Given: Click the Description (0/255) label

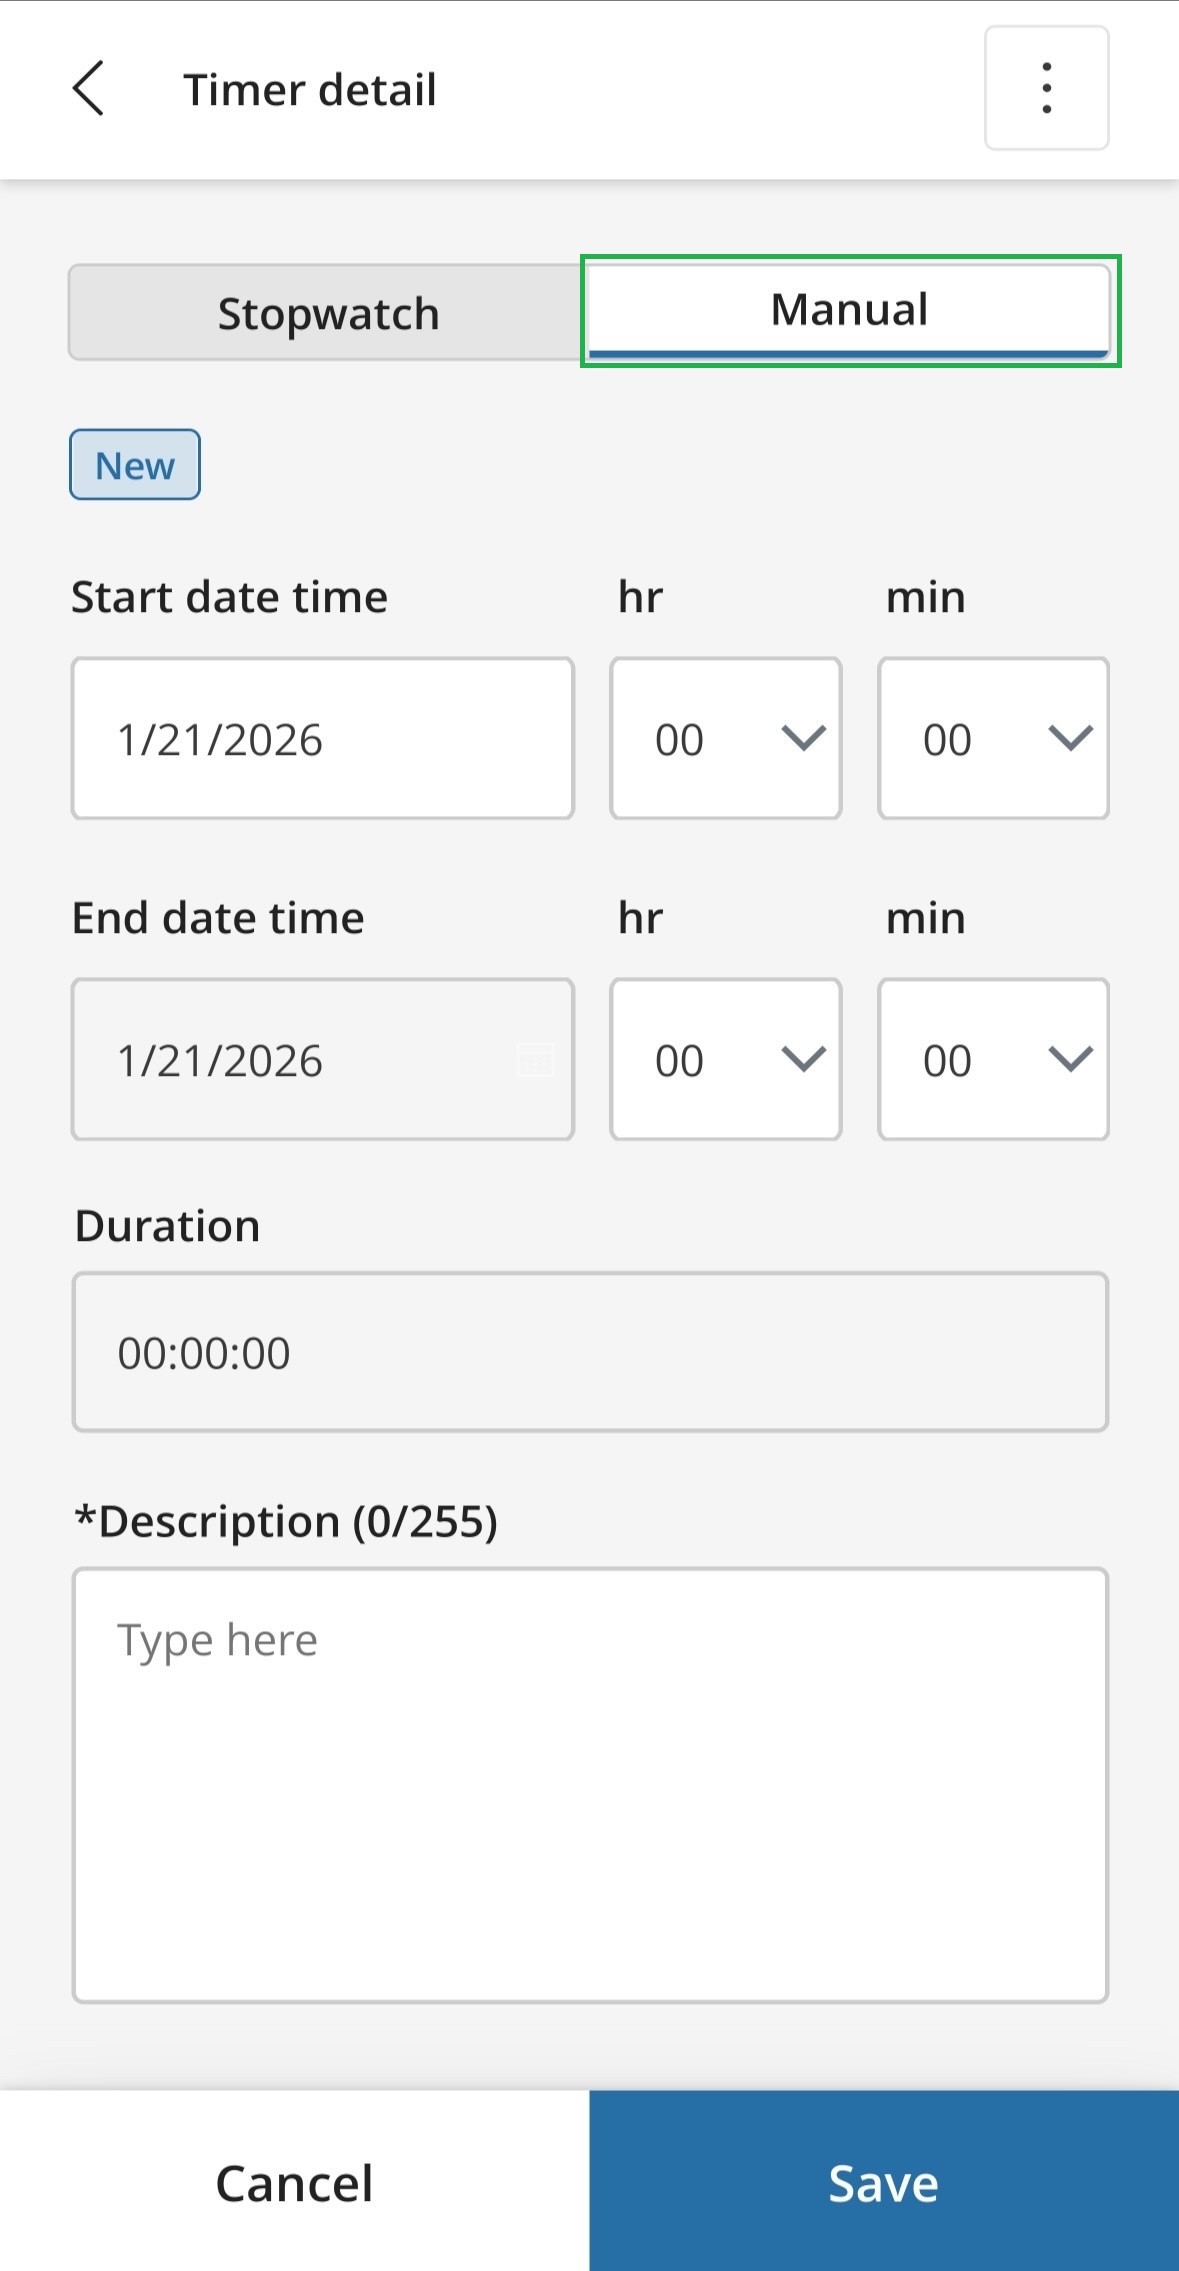Looking at the screenshot, I should (286, 1522).
